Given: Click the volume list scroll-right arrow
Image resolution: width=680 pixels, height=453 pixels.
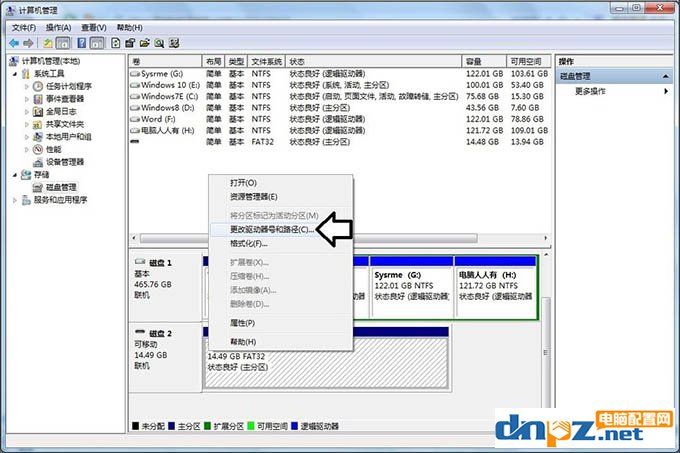Looking at the screenshot, I should [546, 238].
